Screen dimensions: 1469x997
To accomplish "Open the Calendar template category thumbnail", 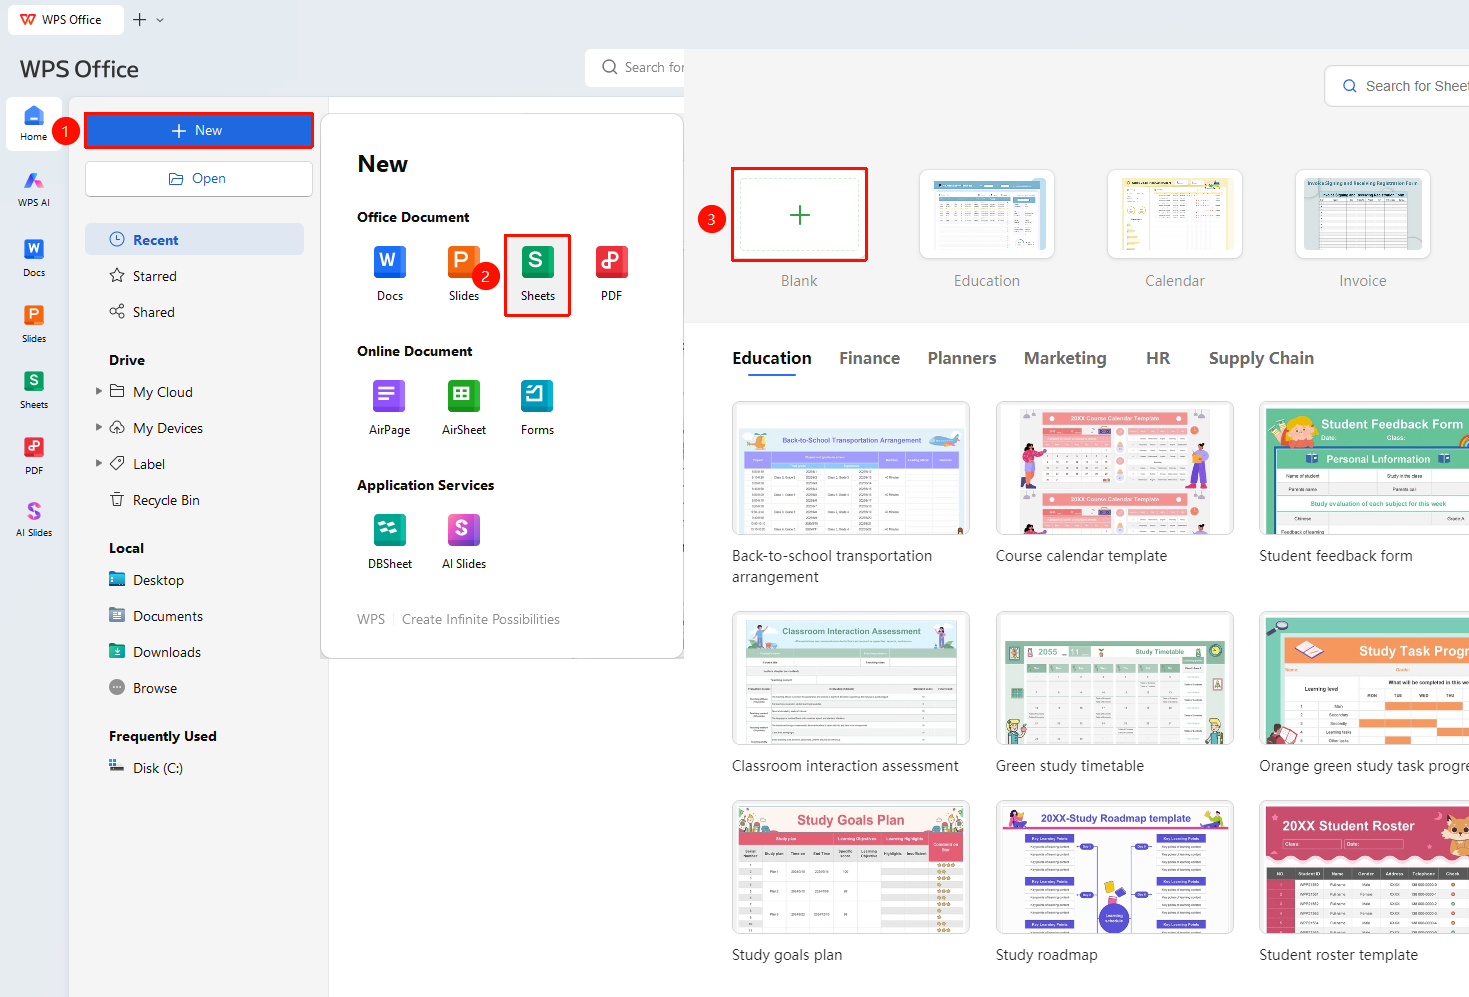I will tap(1175, 214).
